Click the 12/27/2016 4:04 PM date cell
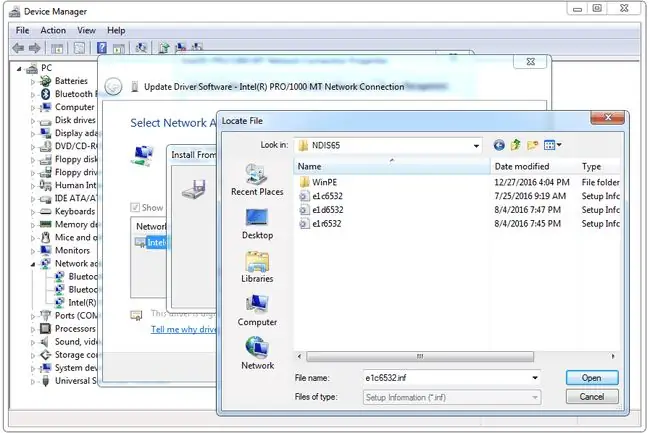This screenshot has height=433, width=650. point(531,182)
